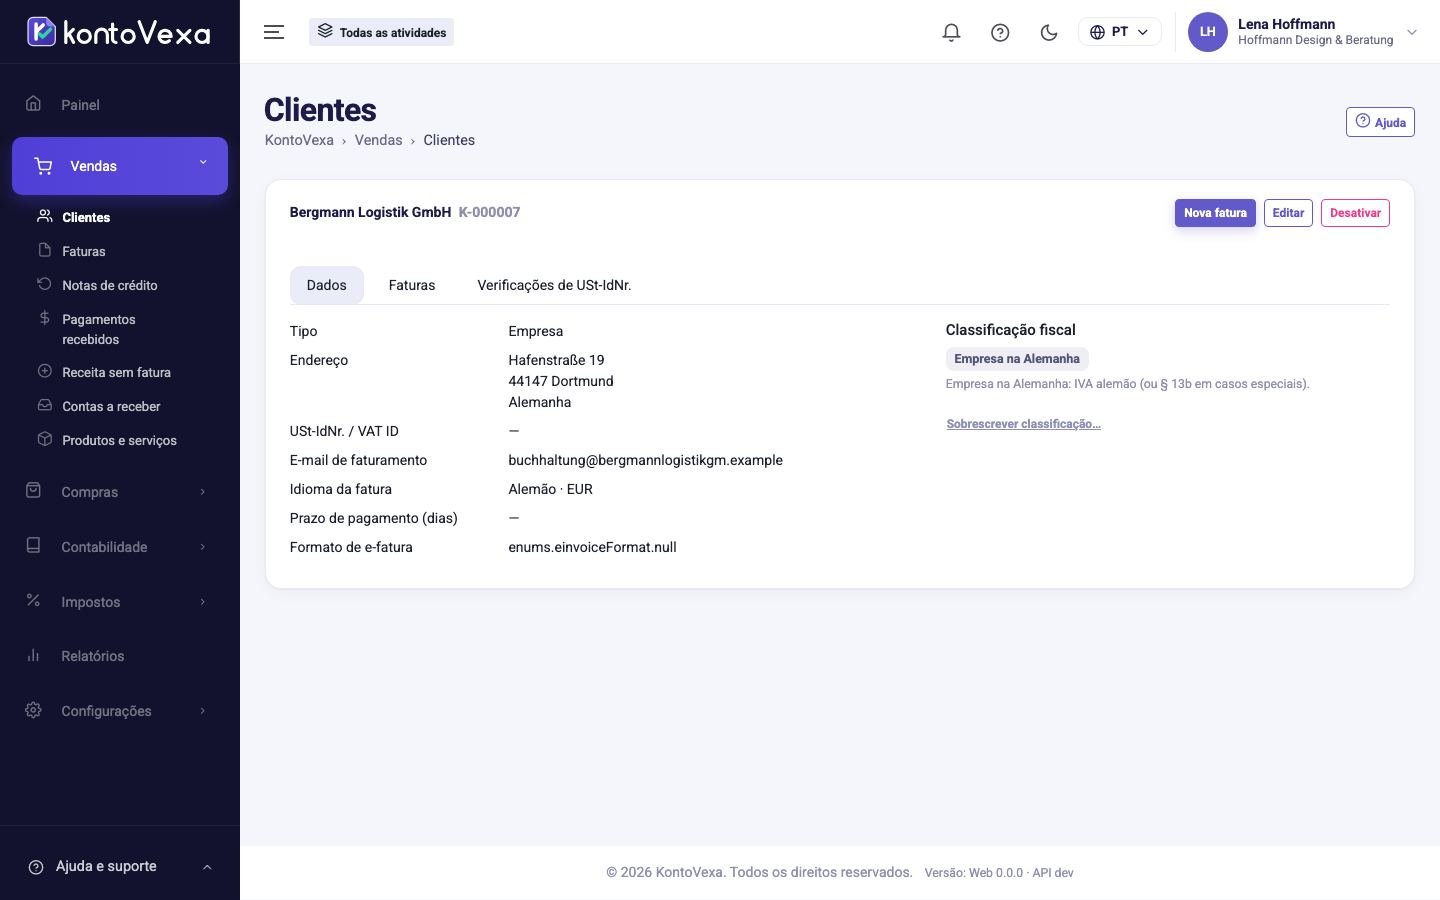This screenshot has width=1440, height=900.
Task: Expand the Compras section
Action: tap(120, 492)
